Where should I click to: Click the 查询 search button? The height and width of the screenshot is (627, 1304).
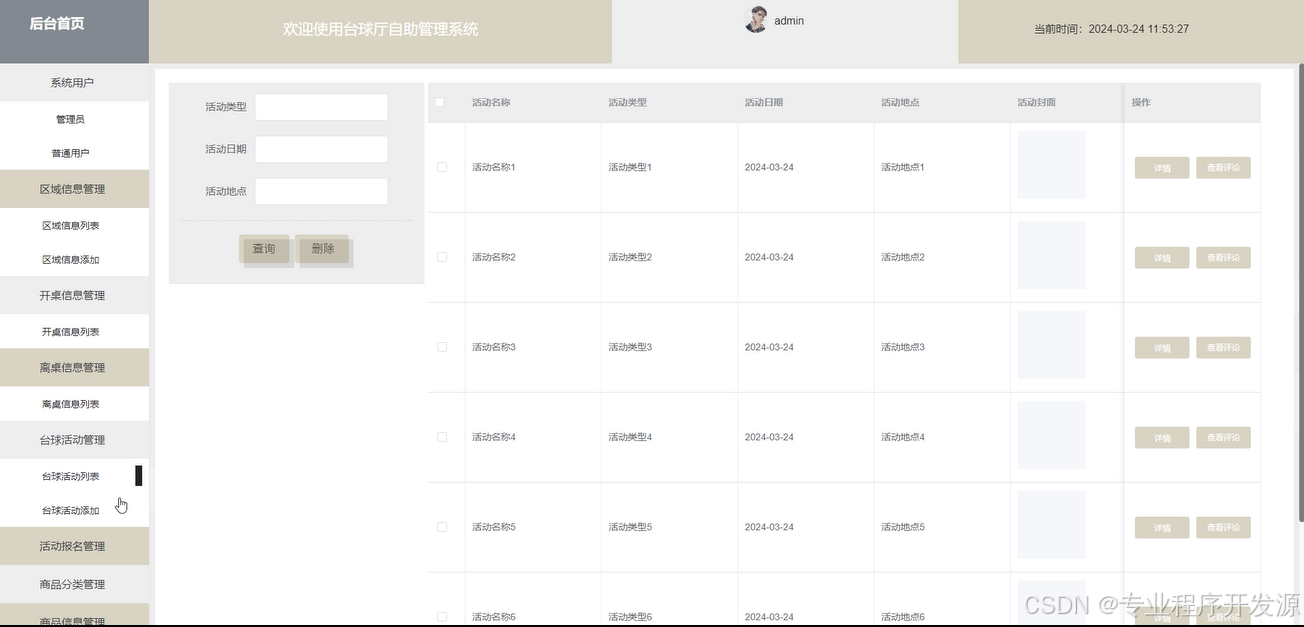tap(264, 248)
